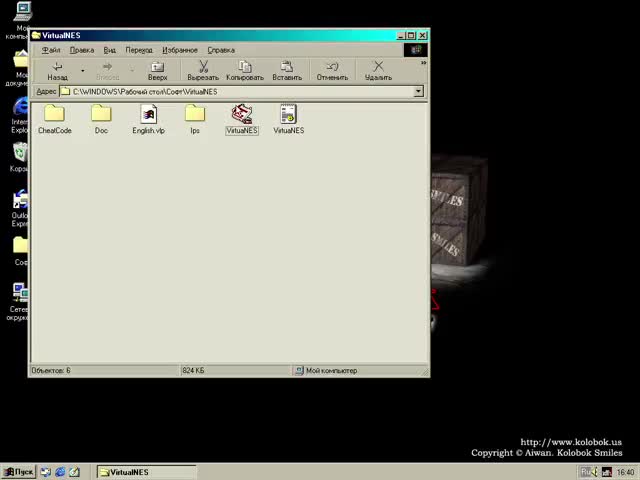The height and width of the screenshot is (480, 640).
Task: Click the Копировать (Copy) toolbar icon
Action: pos(244,67)
